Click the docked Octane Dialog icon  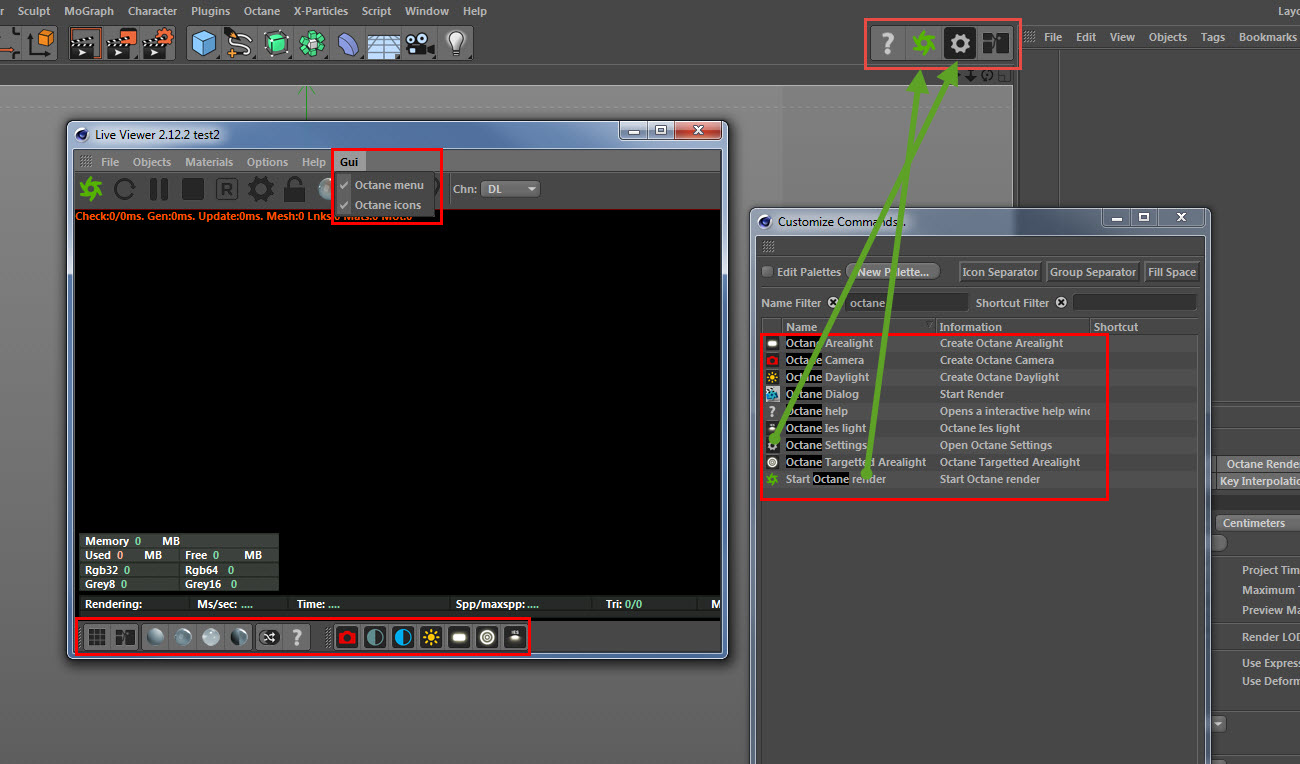[996, 43]
